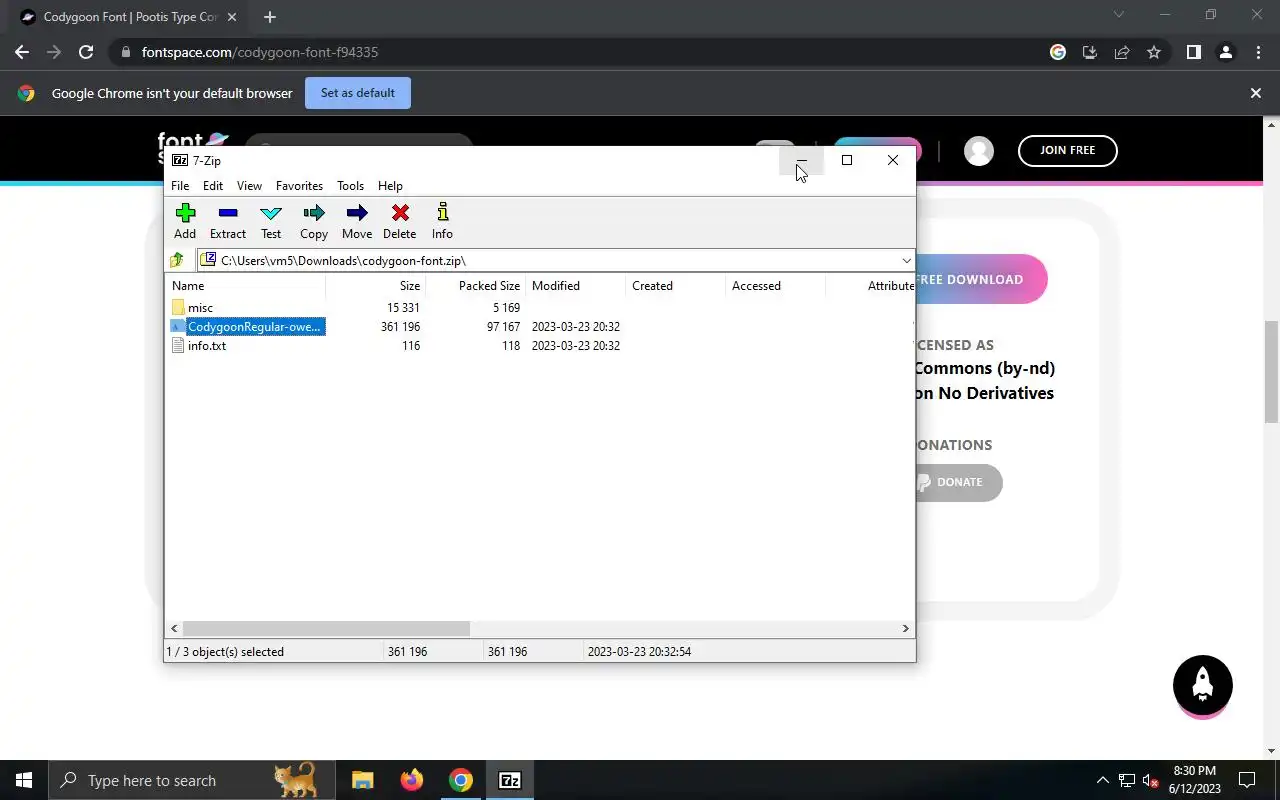The image size is (1280, 800).
Task: Minimize the 7-Zip window
Action: point(801,160)
